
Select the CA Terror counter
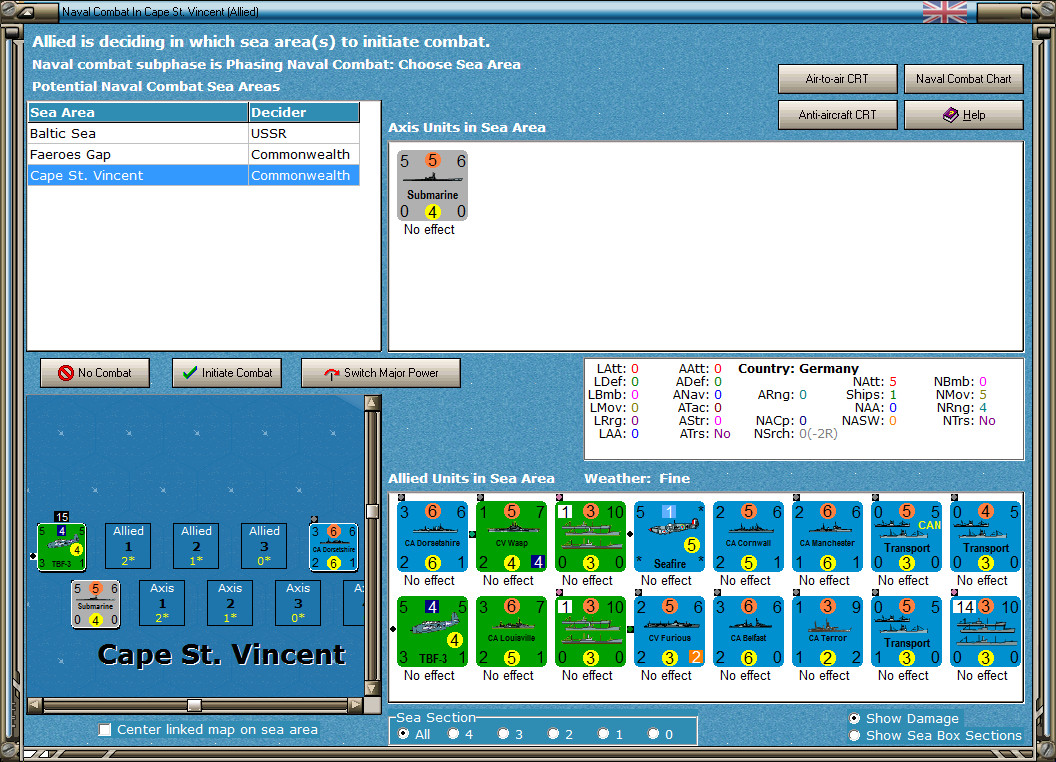click(x=827, y=631)
